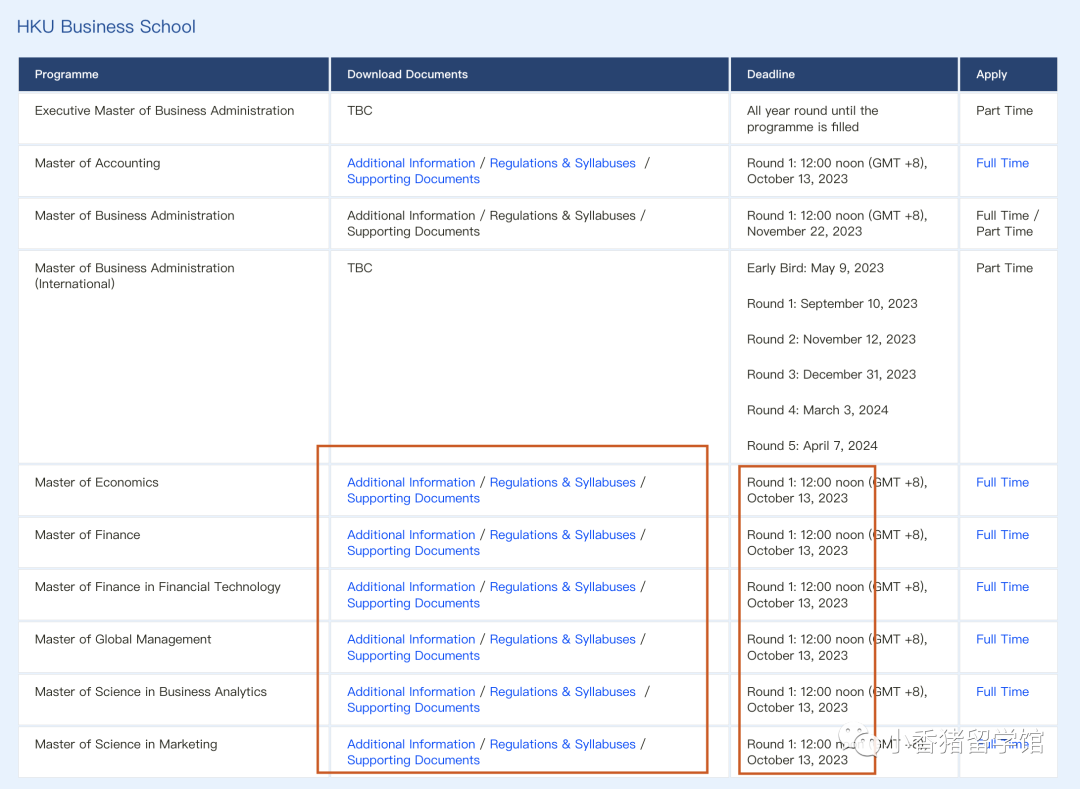Open Regulations & Syllabuses for Master of Accounting

click(x=563, y=163)
